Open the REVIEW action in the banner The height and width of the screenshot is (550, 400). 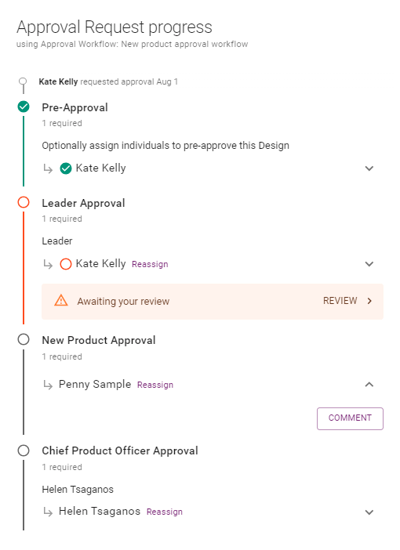[340, 301]
